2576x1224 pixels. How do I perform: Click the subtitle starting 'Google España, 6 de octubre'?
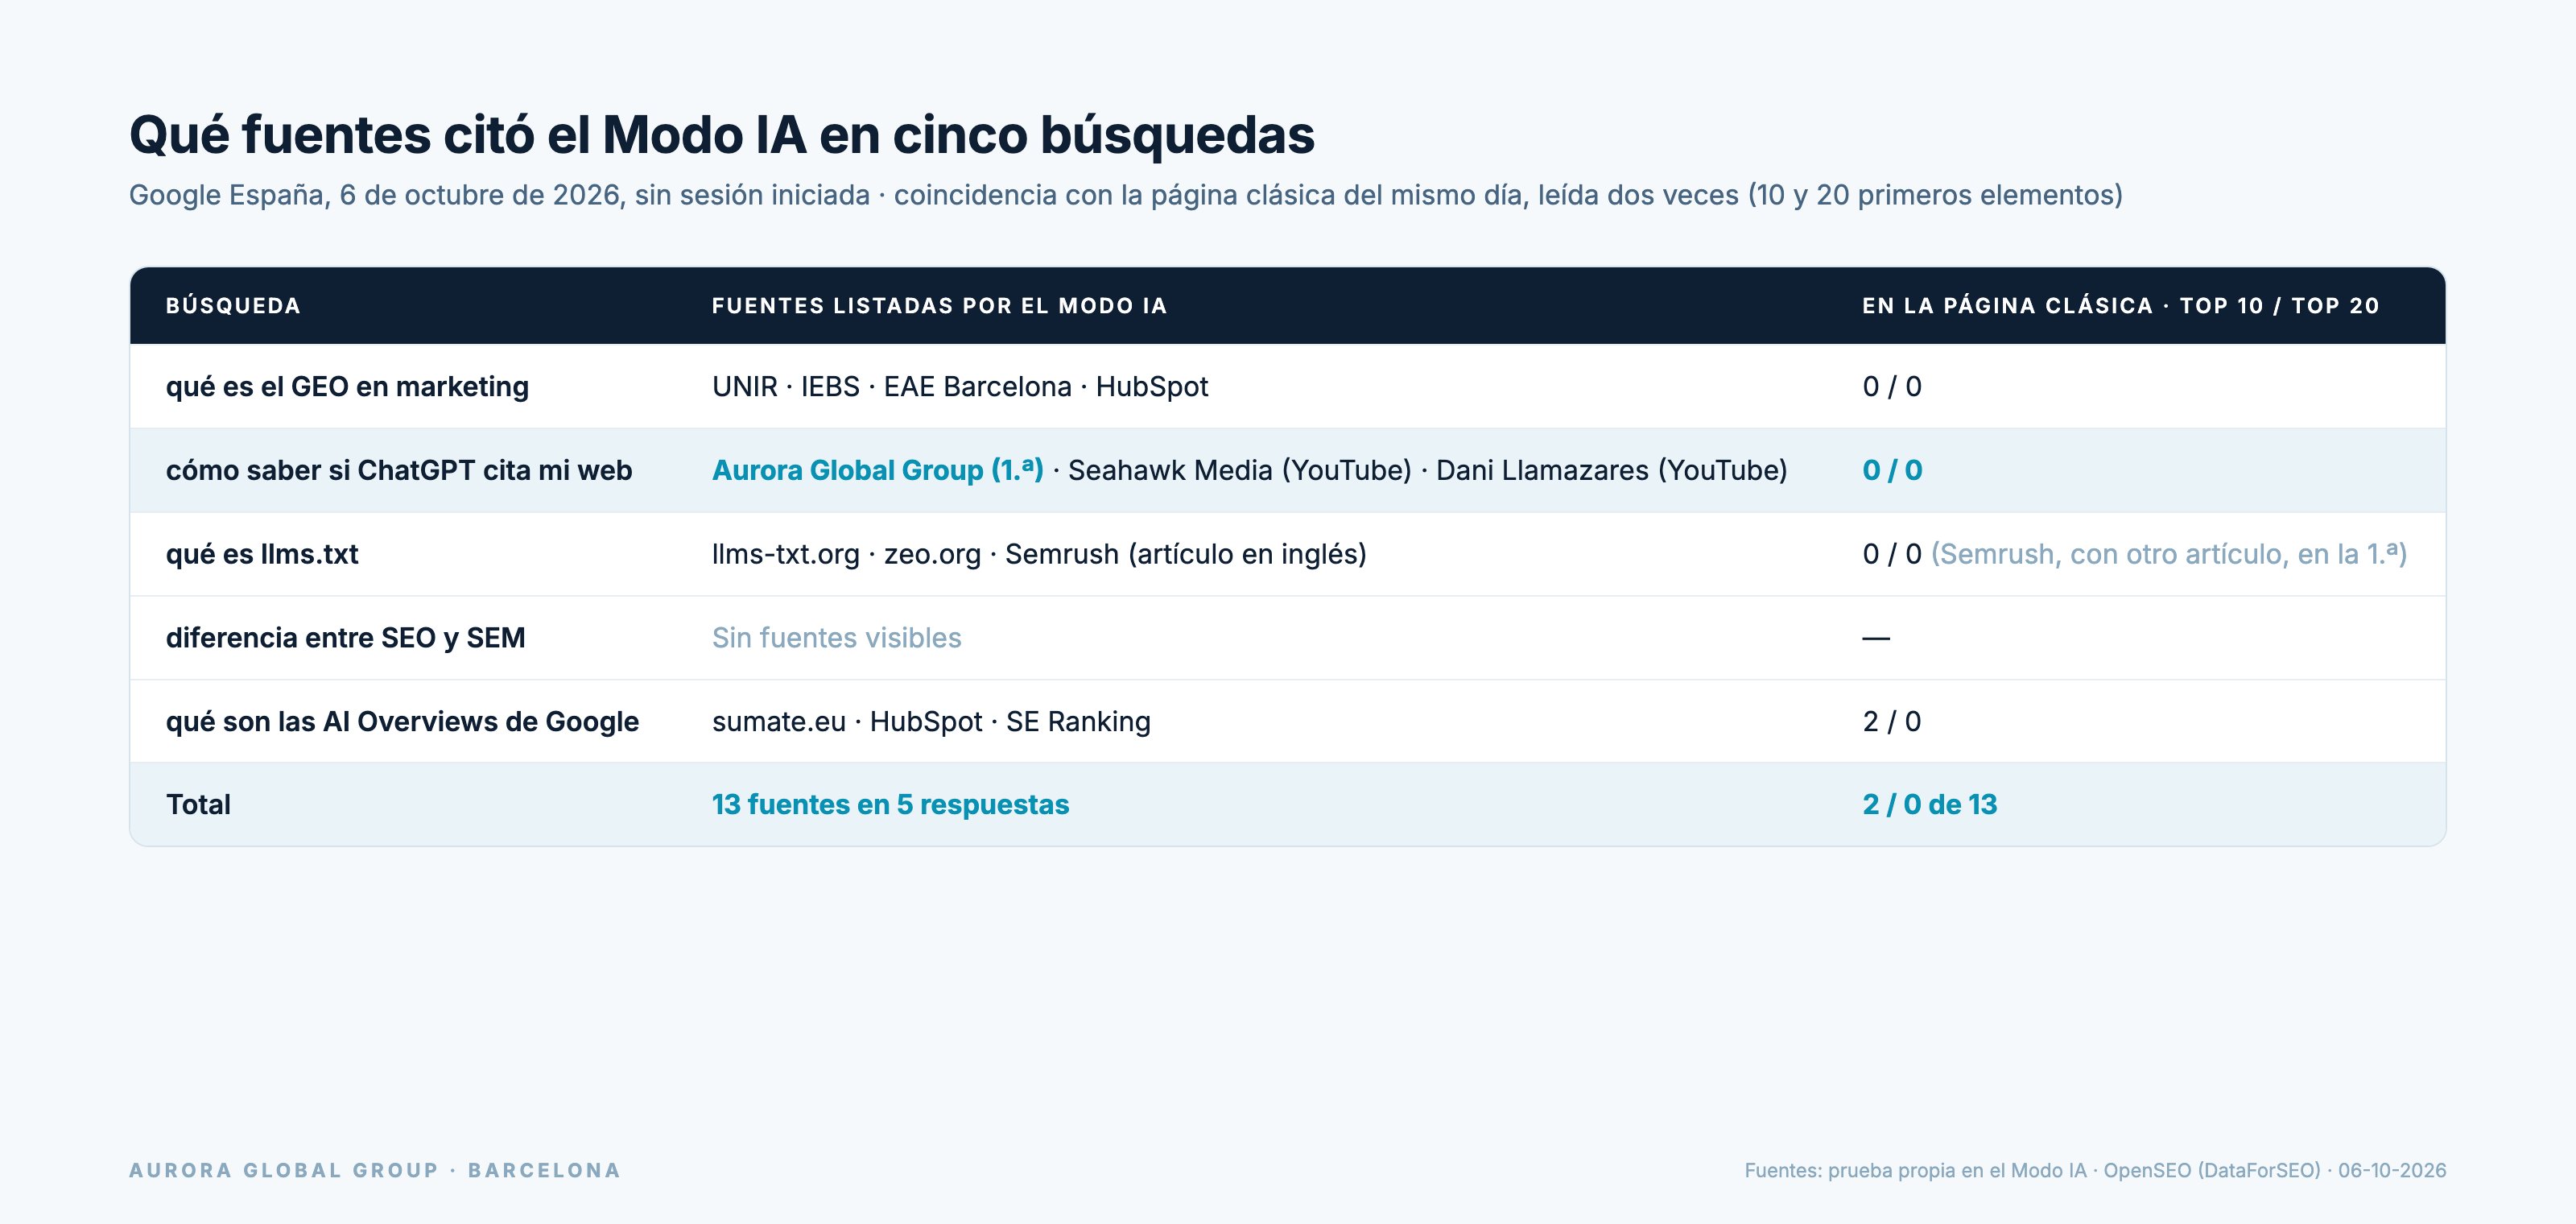click(1125, 195)
